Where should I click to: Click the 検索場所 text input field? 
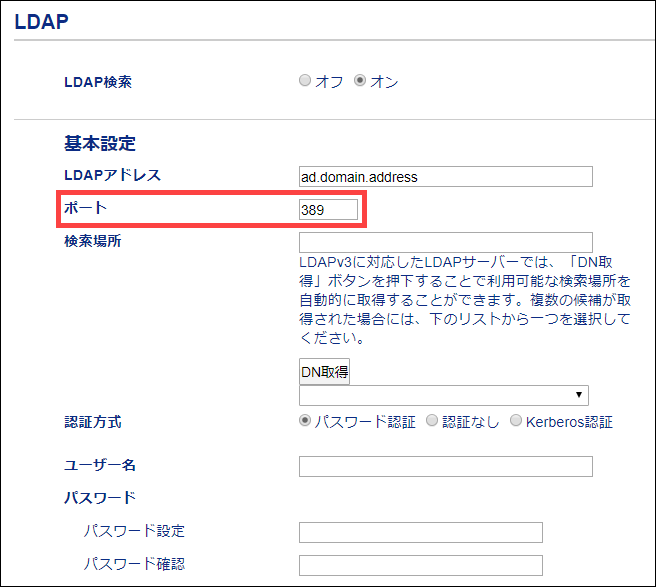[445, 242]
